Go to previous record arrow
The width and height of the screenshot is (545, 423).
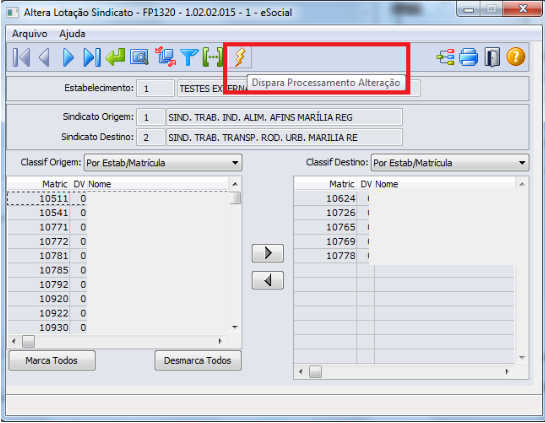[x=44, y=57]
